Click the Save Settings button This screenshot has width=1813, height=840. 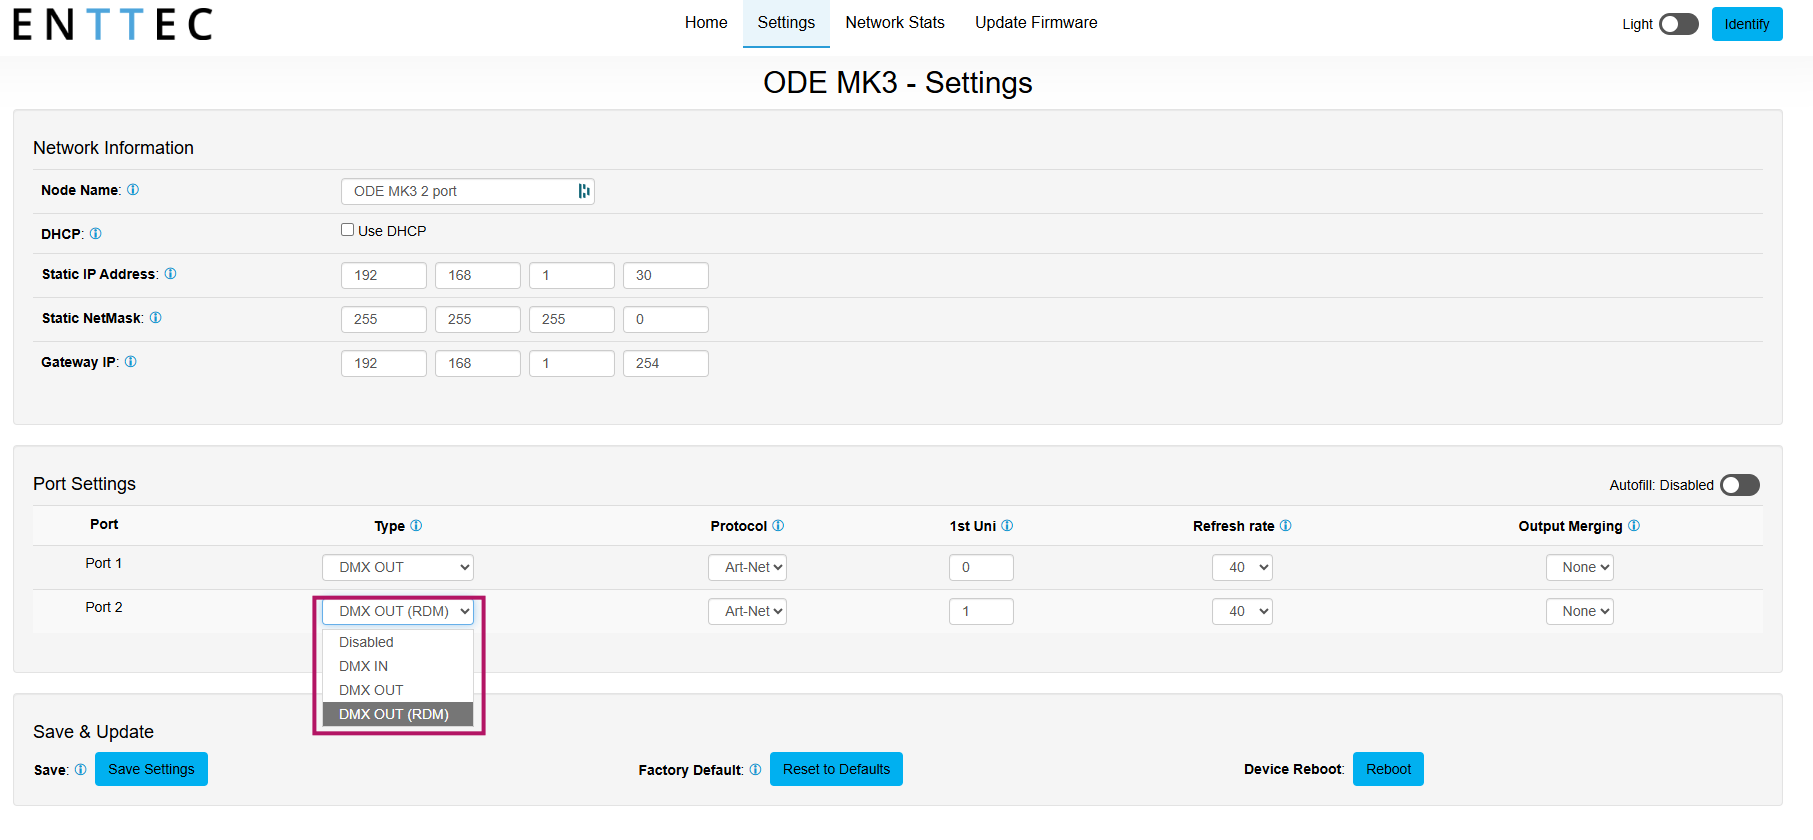tap(151, 769)
